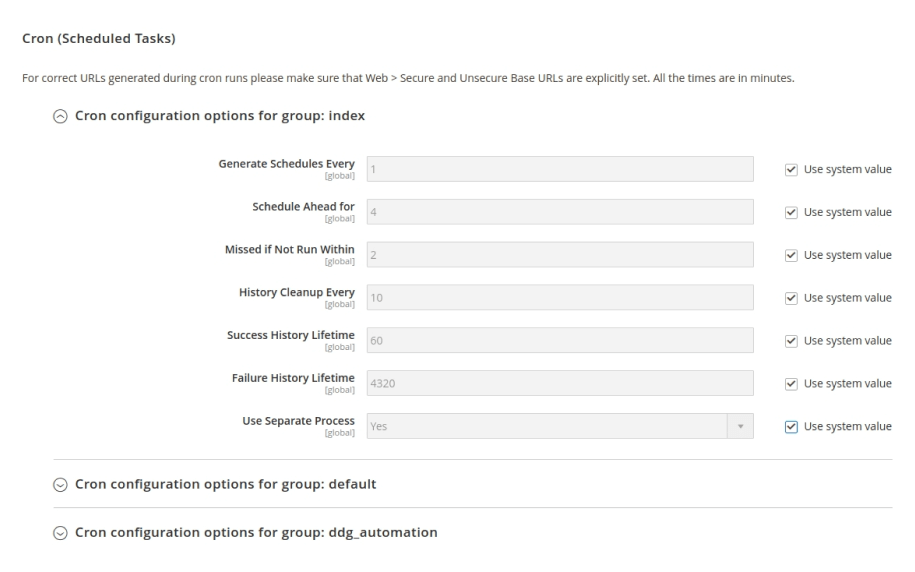Open Cron configuration group: ddg_automation heading

(x=256, y=533)
